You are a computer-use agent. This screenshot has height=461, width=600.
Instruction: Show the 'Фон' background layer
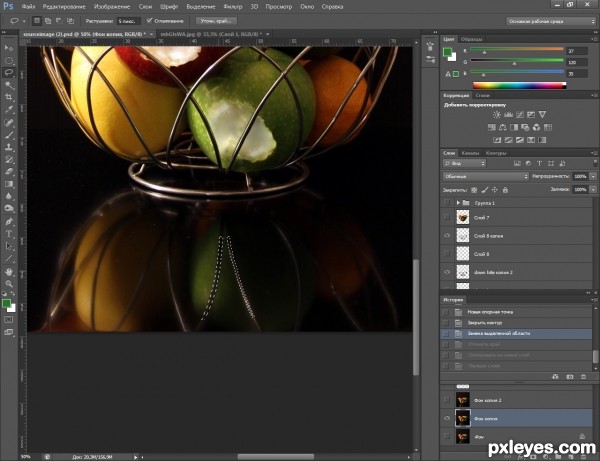tap(447, 436)
